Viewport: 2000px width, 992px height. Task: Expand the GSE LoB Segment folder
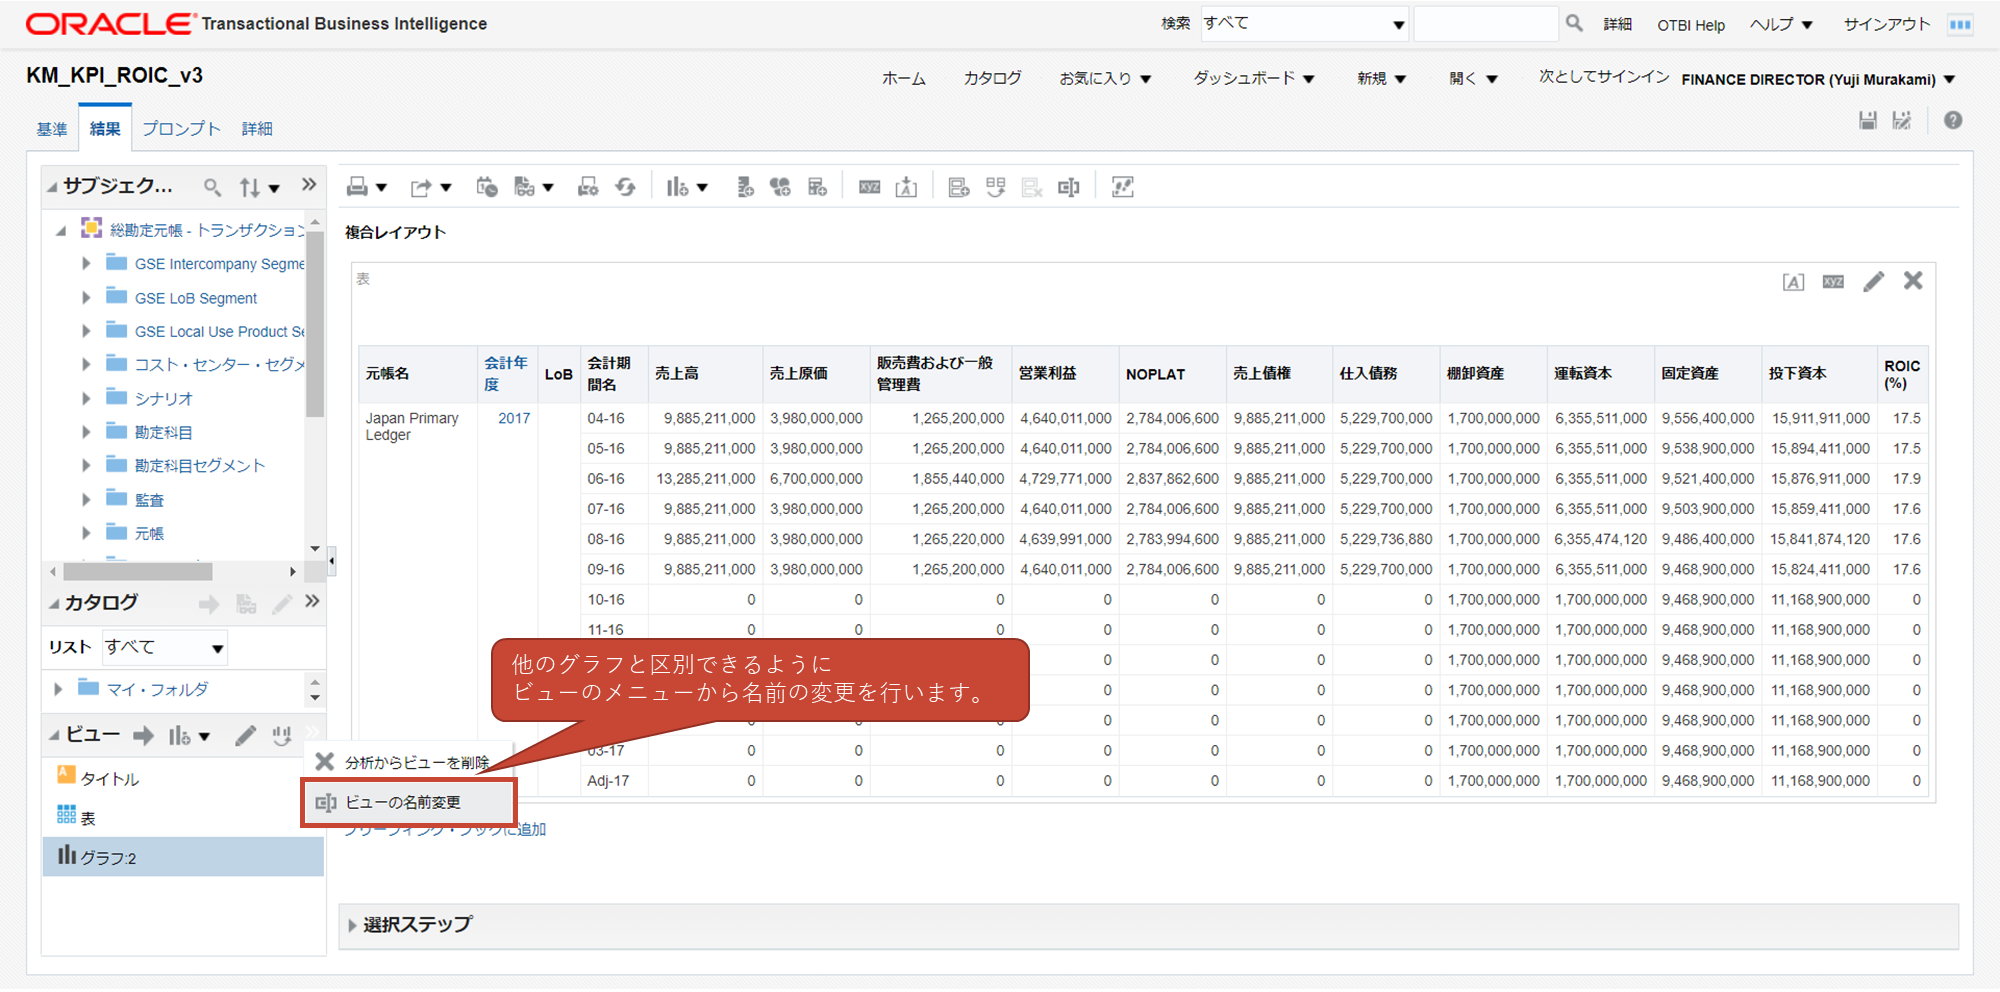coord(86,298)
